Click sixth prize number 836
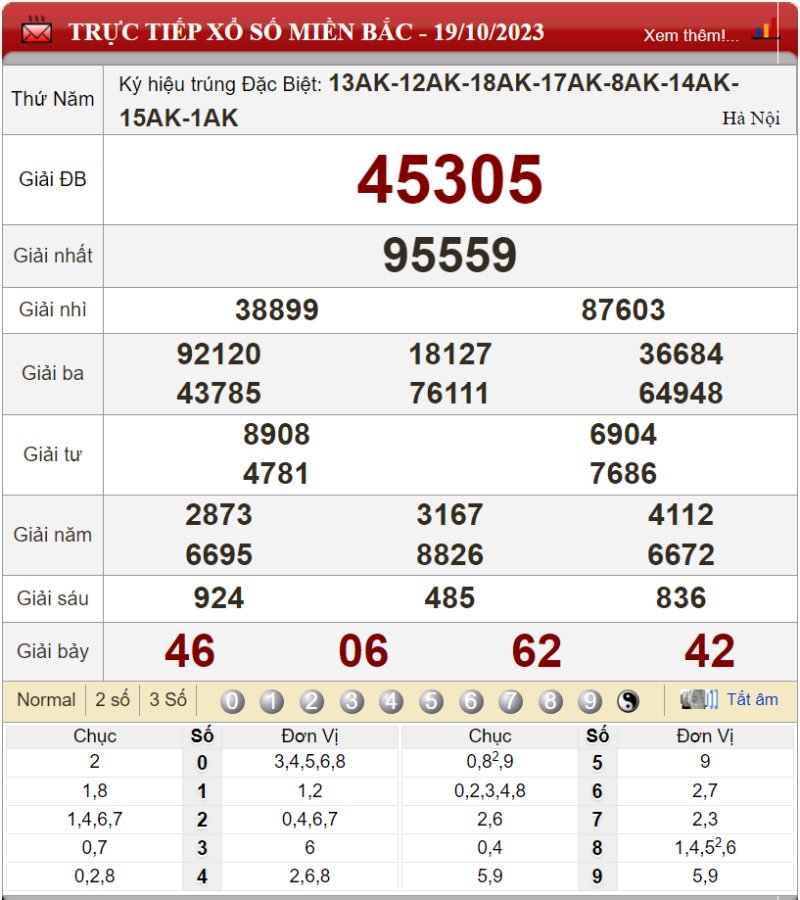 click(681, 598)
